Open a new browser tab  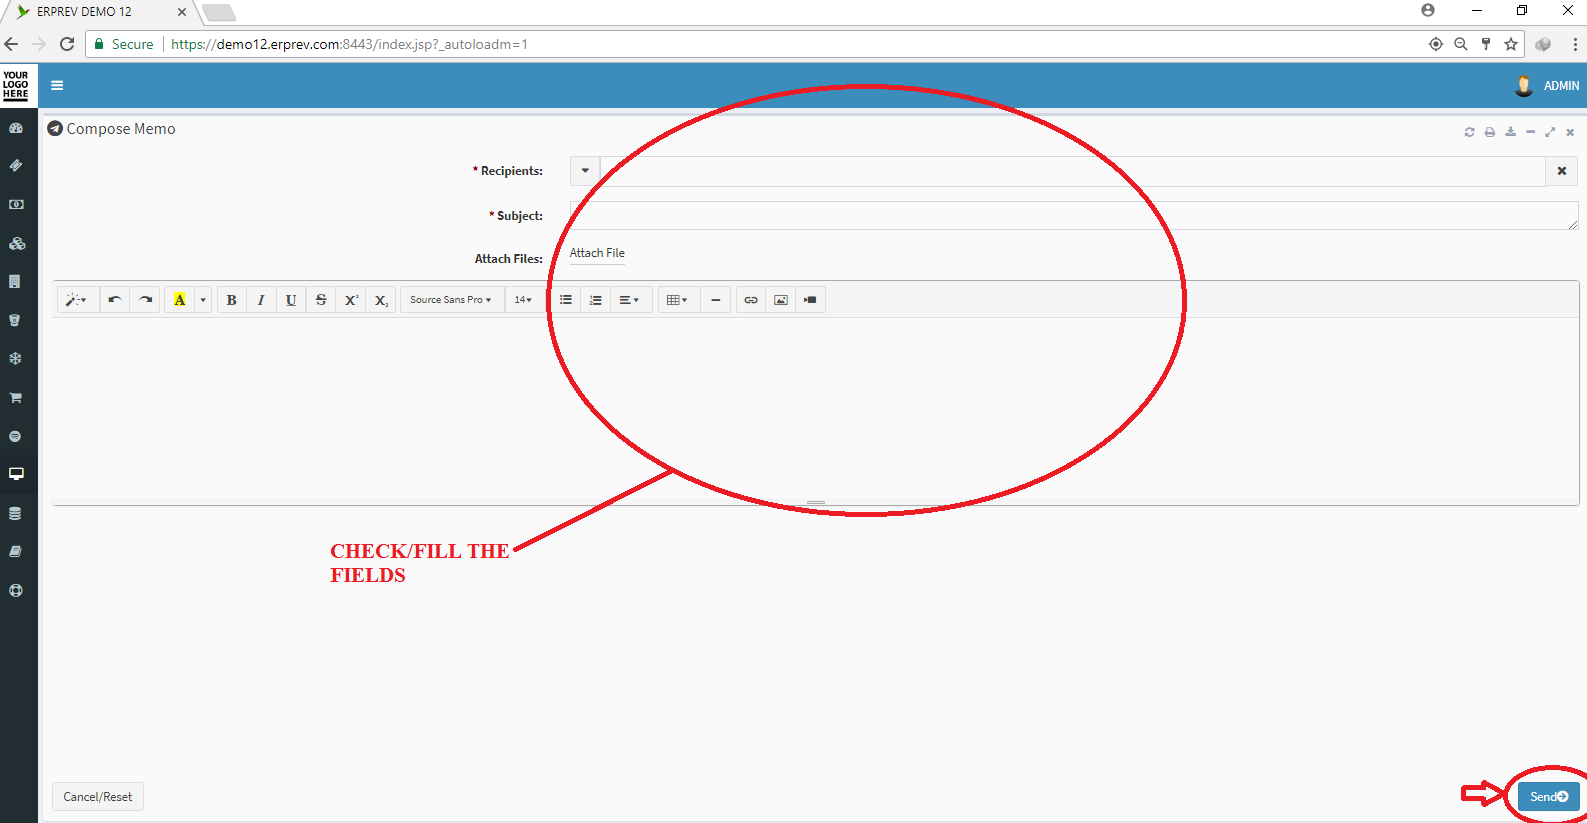[x=219, y=13]
